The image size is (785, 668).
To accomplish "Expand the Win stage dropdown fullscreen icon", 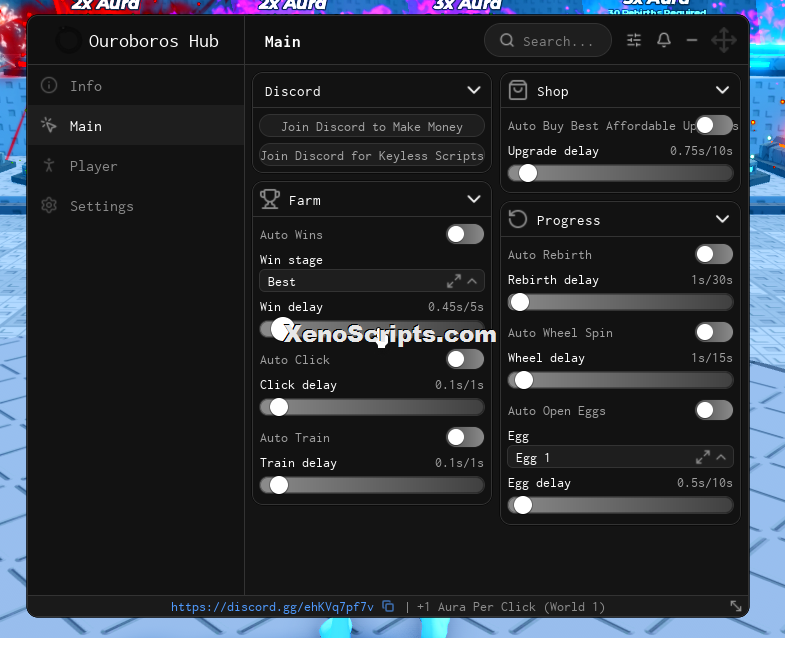I will (x=454, y=281).
